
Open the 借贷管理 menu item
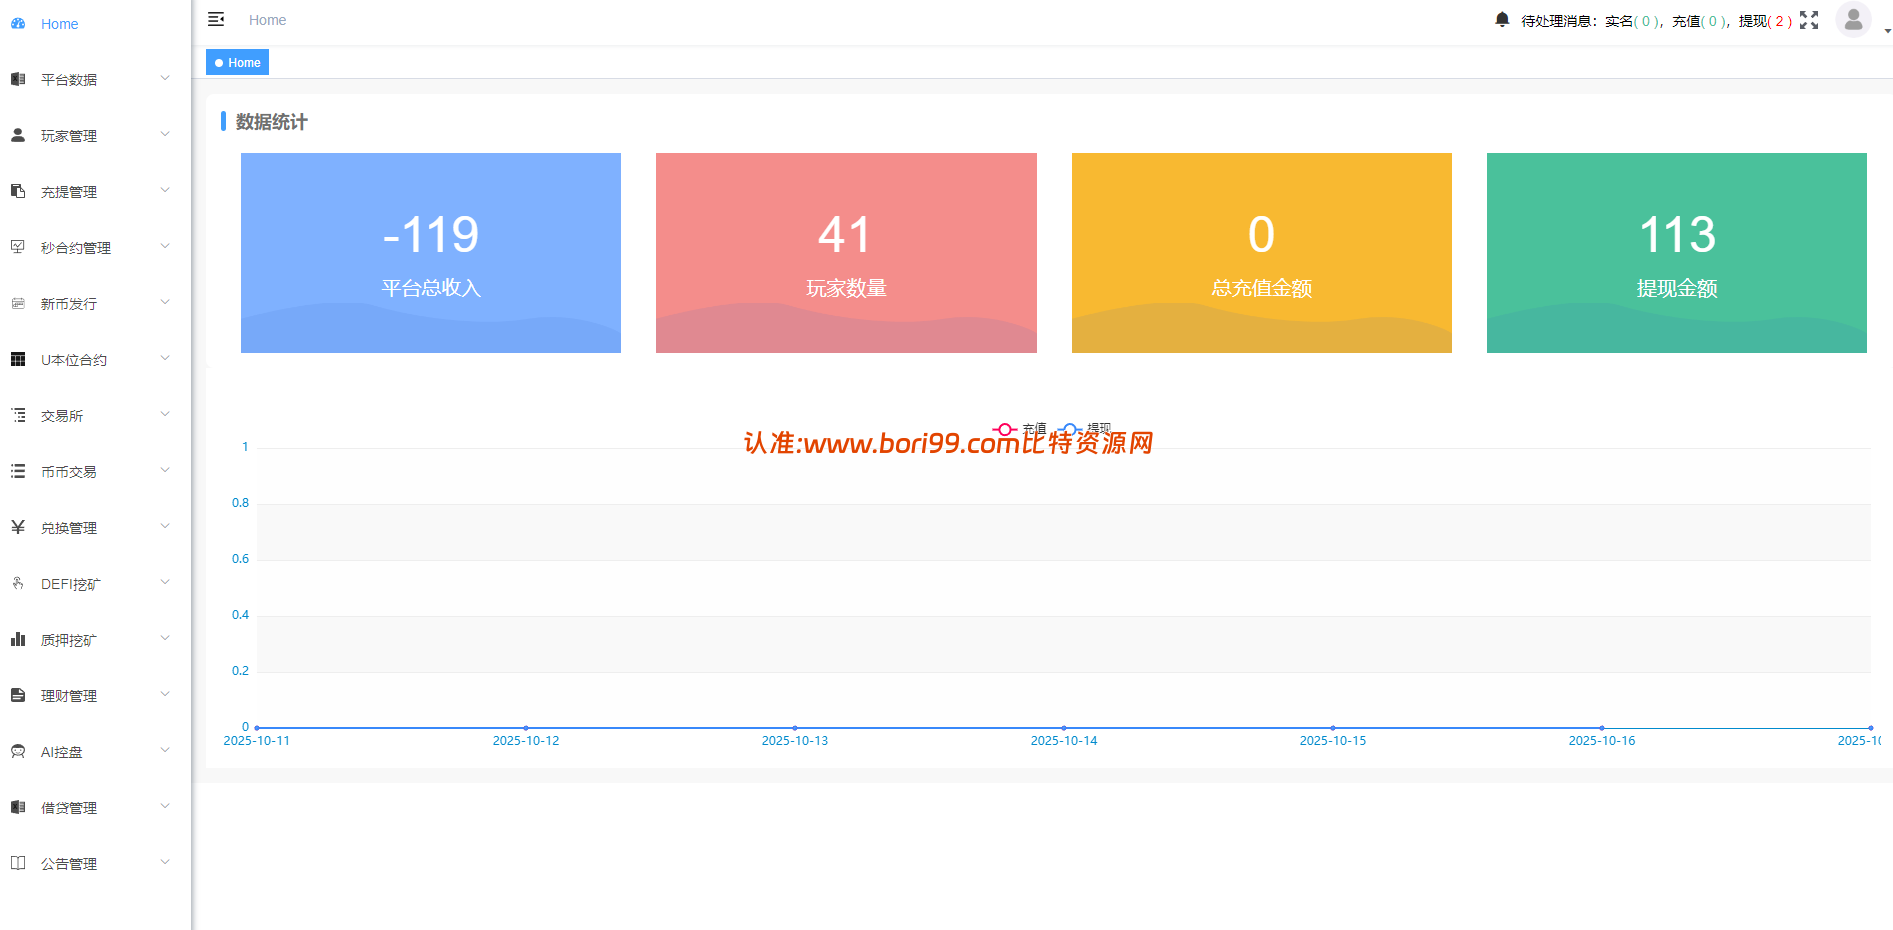point(95,807)
